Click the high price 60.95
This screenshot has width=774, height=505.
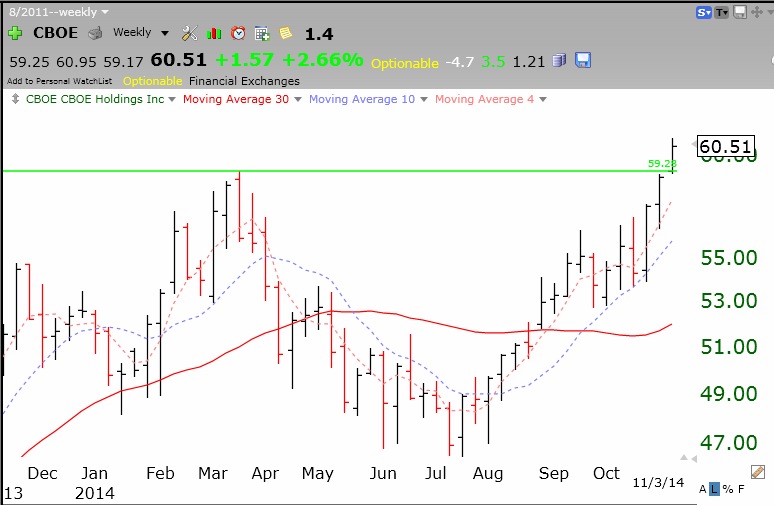click(77, 62)
